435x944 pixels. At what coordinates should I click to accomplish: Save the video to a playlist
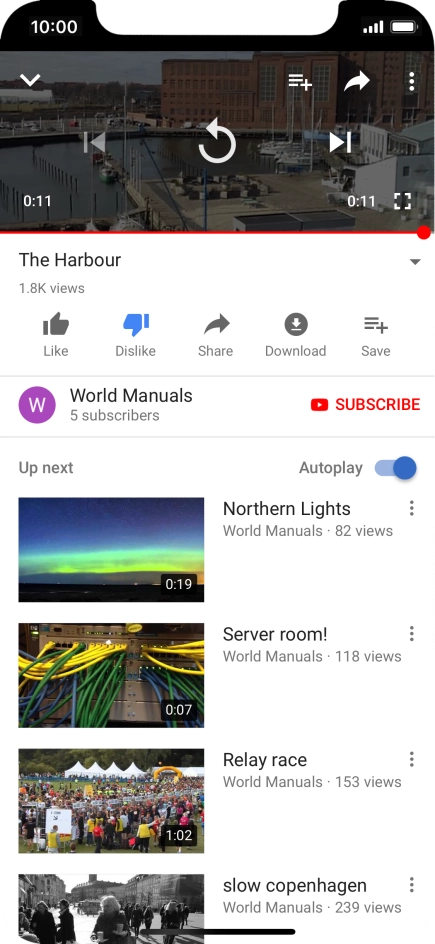pos(375,335)
